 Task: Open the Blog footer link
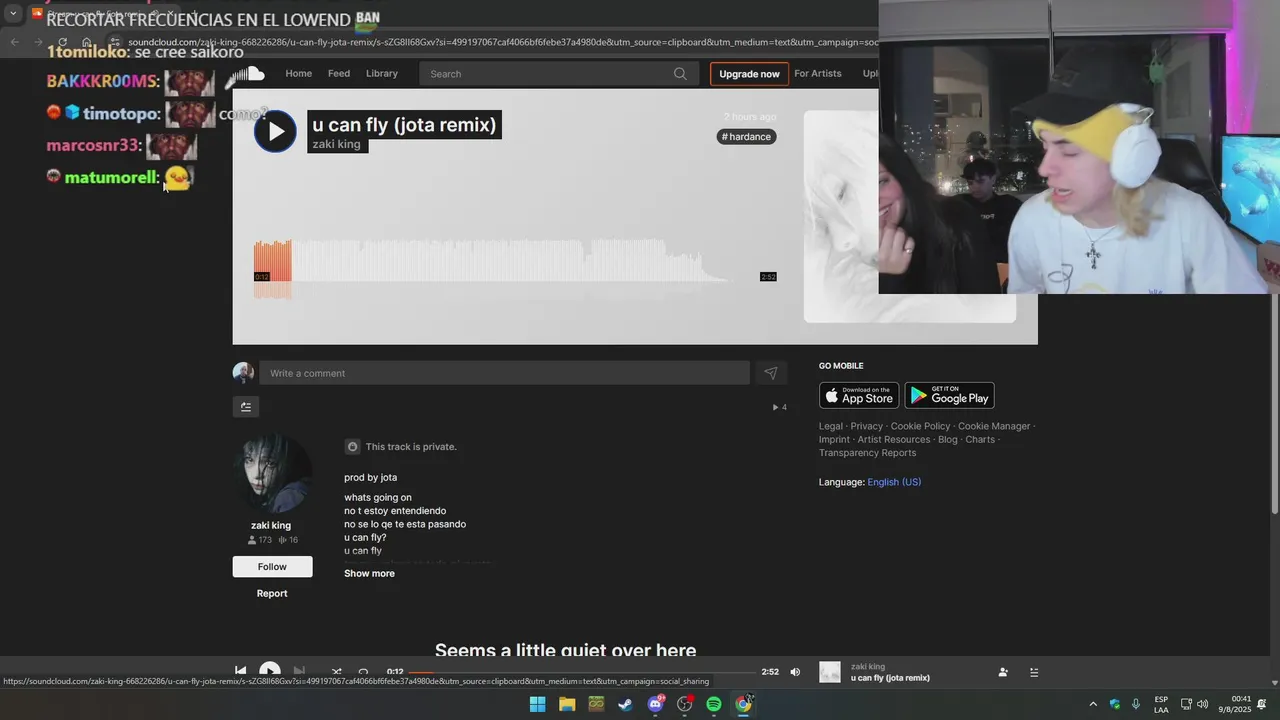pos(948,440)
